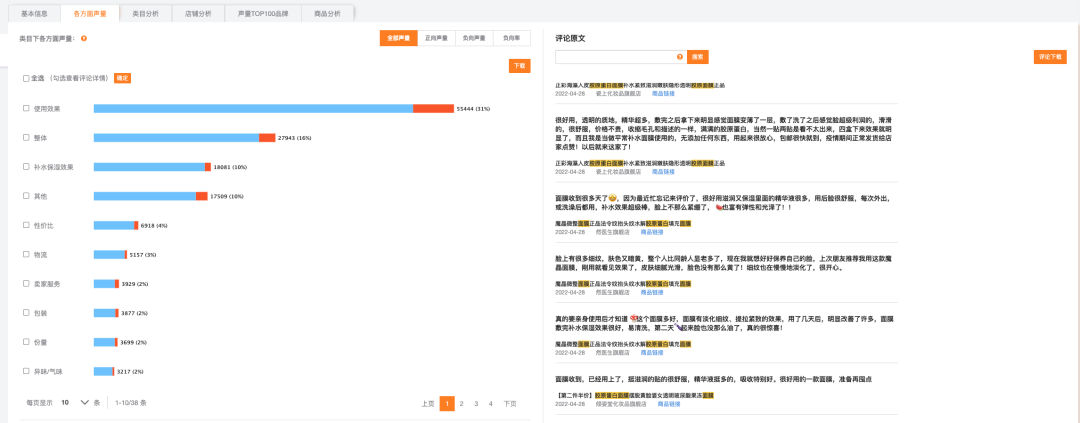The width and height of the screenshot is (1080, 423).
Task: Click the value label 18081 (10%)
Action: click(x=230, y=167)
